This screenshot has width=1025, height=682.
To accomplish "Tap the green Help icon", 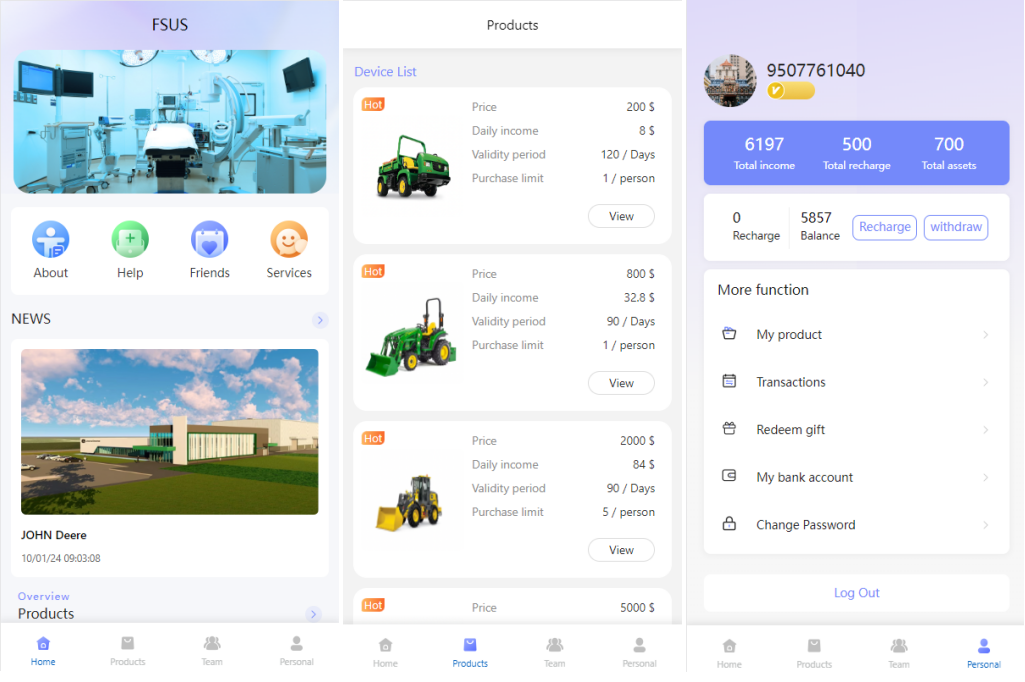I will tap(130, 239).
